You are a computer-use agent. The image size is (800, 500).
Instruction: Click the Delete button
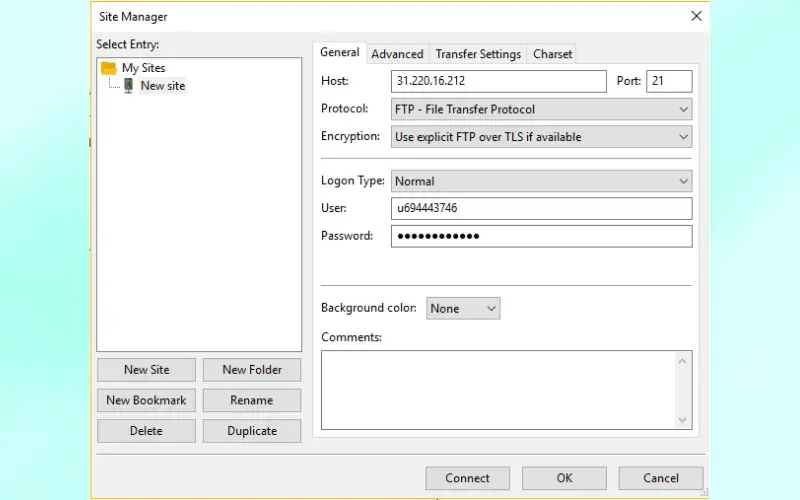click(x=146, y=431)
